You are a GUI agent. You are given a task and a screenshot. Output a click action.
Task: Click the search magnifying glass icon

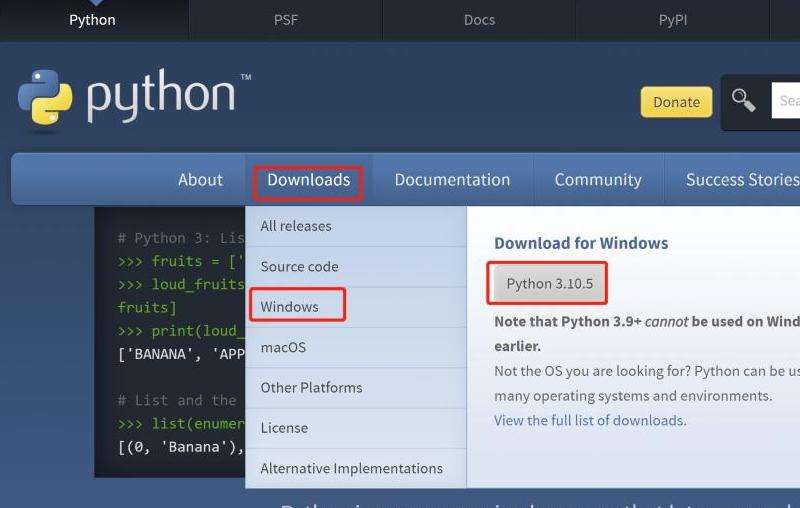tap(743, 100)
